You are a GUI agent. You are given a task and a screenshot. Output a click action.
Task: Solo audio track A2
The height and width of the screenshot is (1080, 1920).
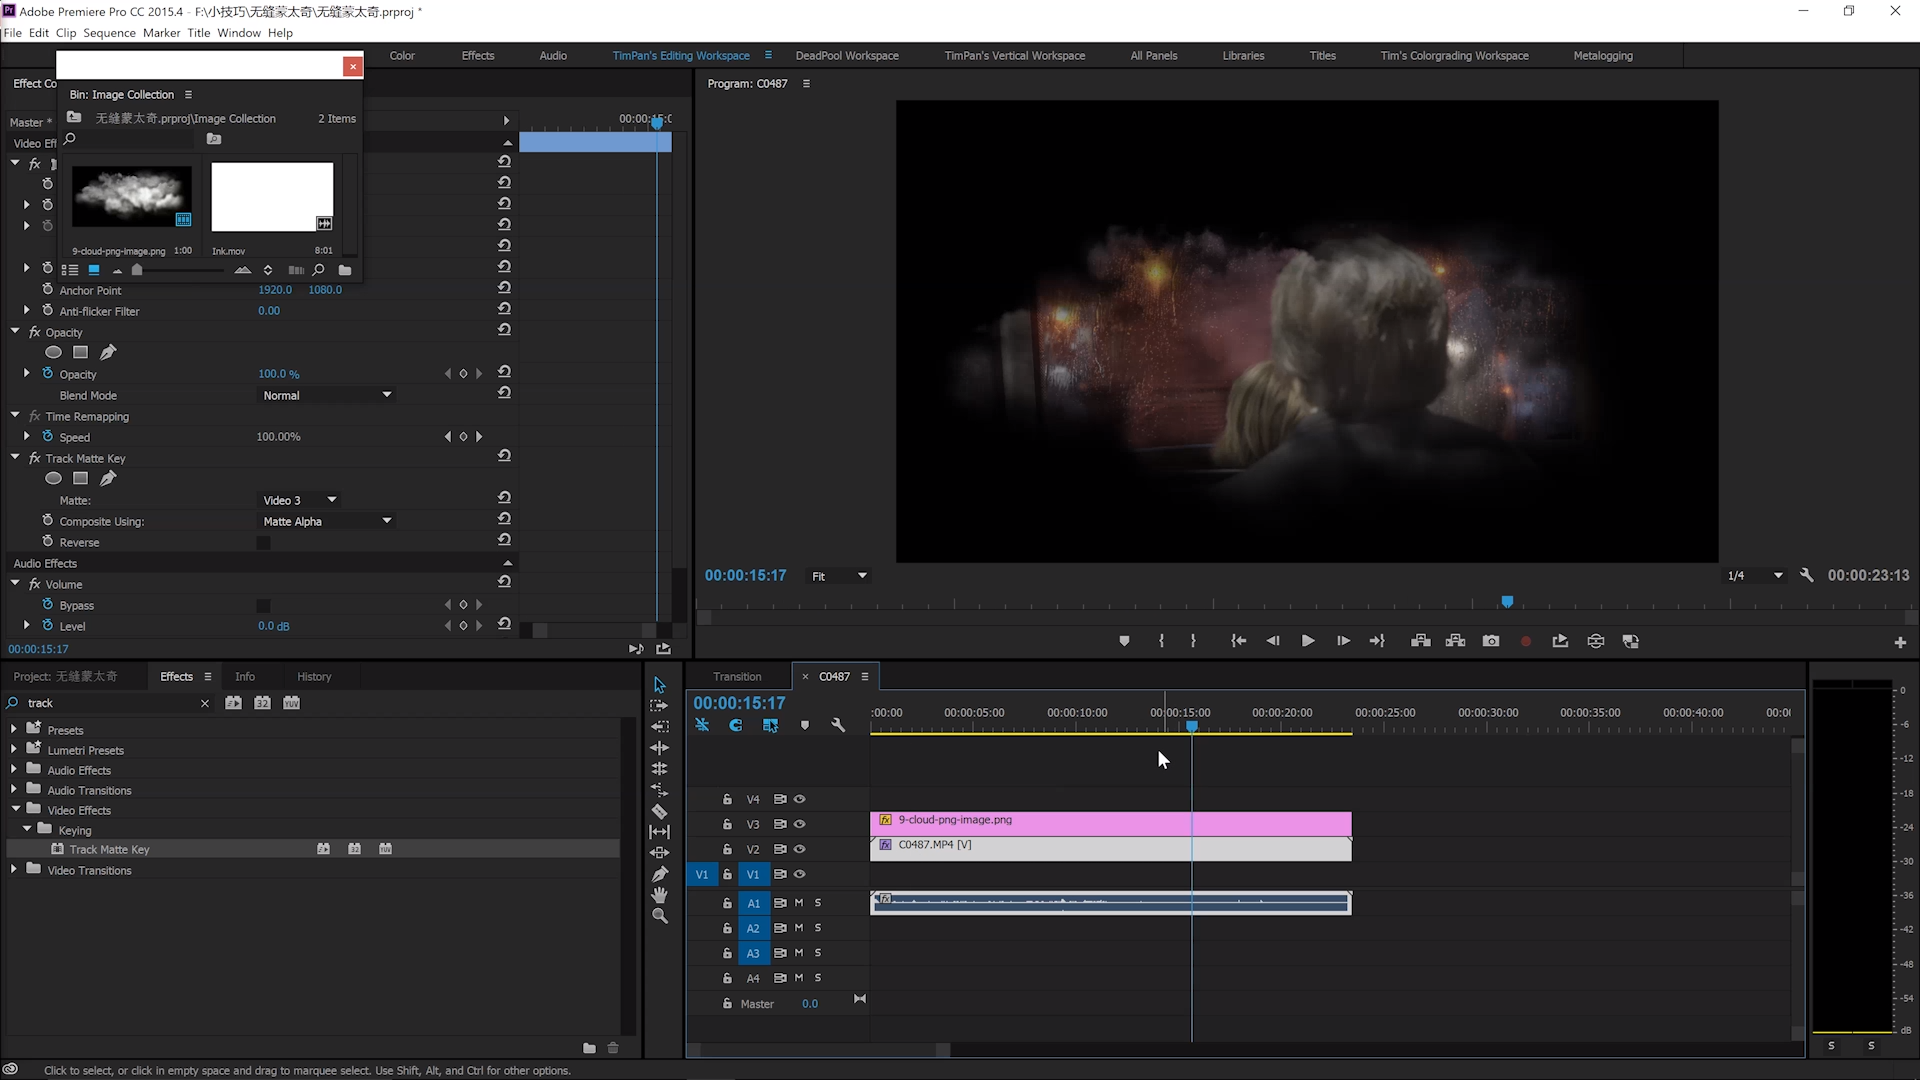[x=817, y=928]
